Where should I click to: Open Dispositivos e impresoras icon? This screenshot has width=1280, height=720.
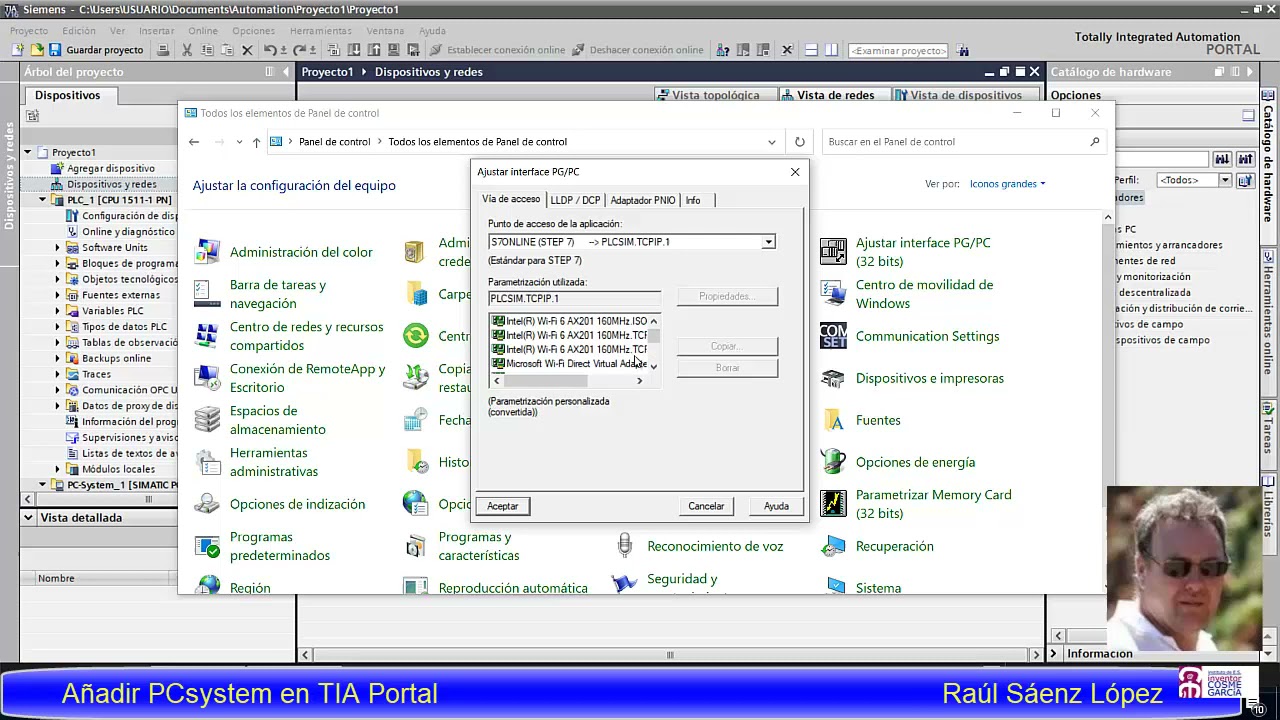(833, 378)
